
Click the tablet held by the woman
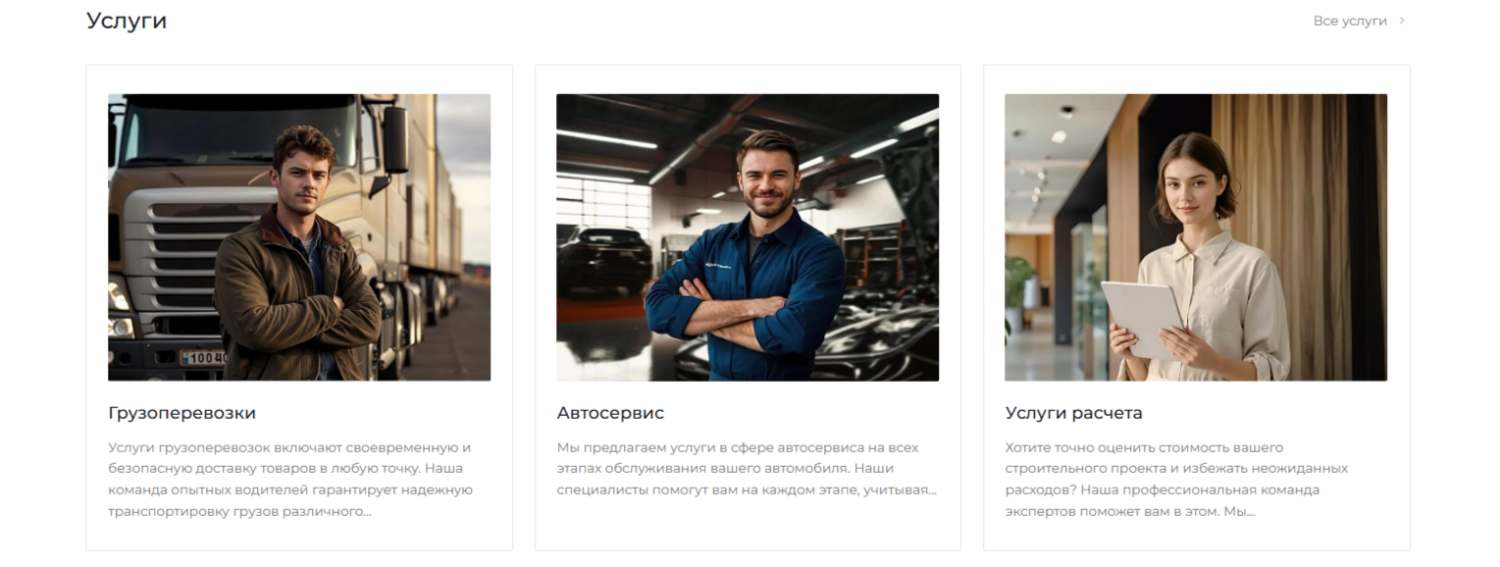(x=1144, y=320)
